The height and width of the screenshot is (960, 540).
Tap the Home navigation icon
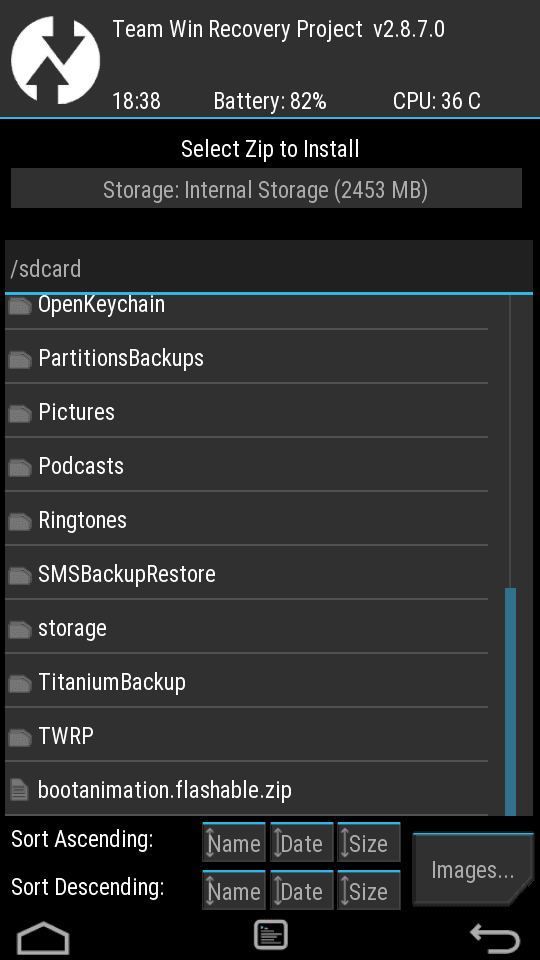coord(43,937)
